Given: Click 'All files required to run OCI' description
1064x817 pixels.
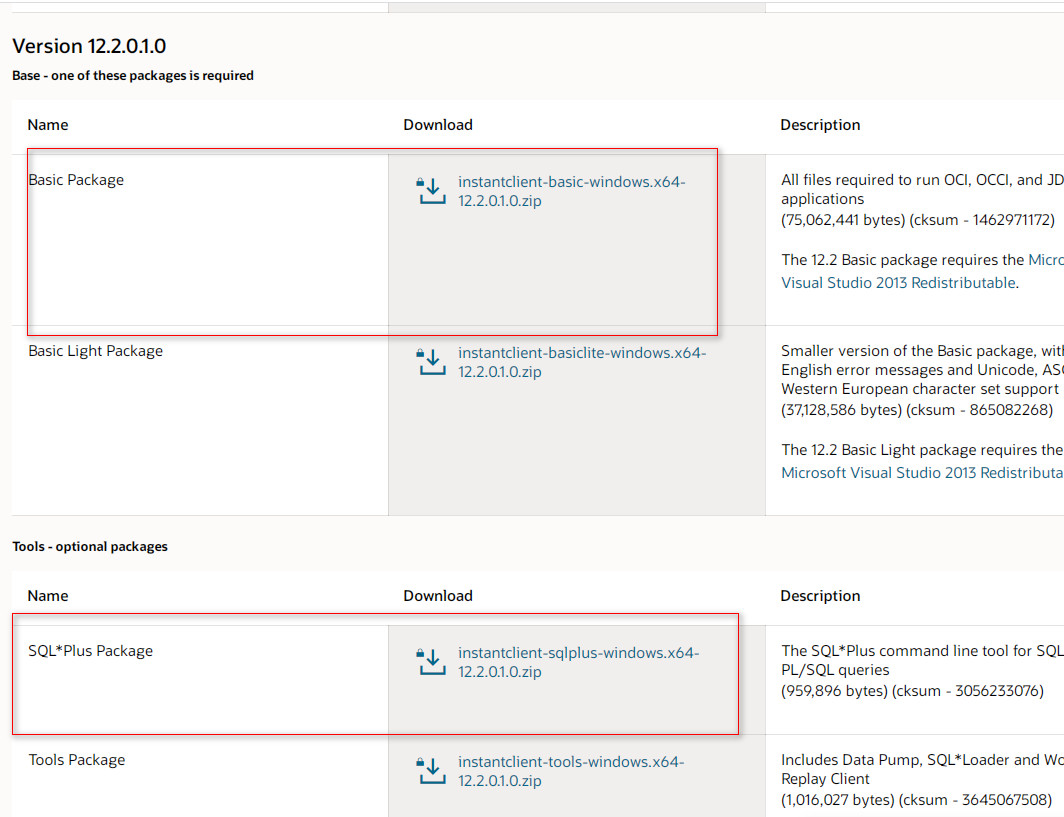Looking at the screenshot, I should [922, 189].
